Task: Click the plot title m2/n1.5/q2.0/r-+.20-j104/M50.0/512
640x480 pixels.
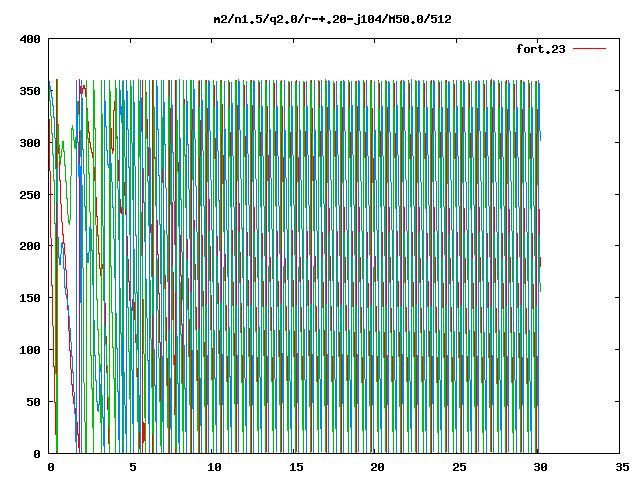Action: (333, 19)
